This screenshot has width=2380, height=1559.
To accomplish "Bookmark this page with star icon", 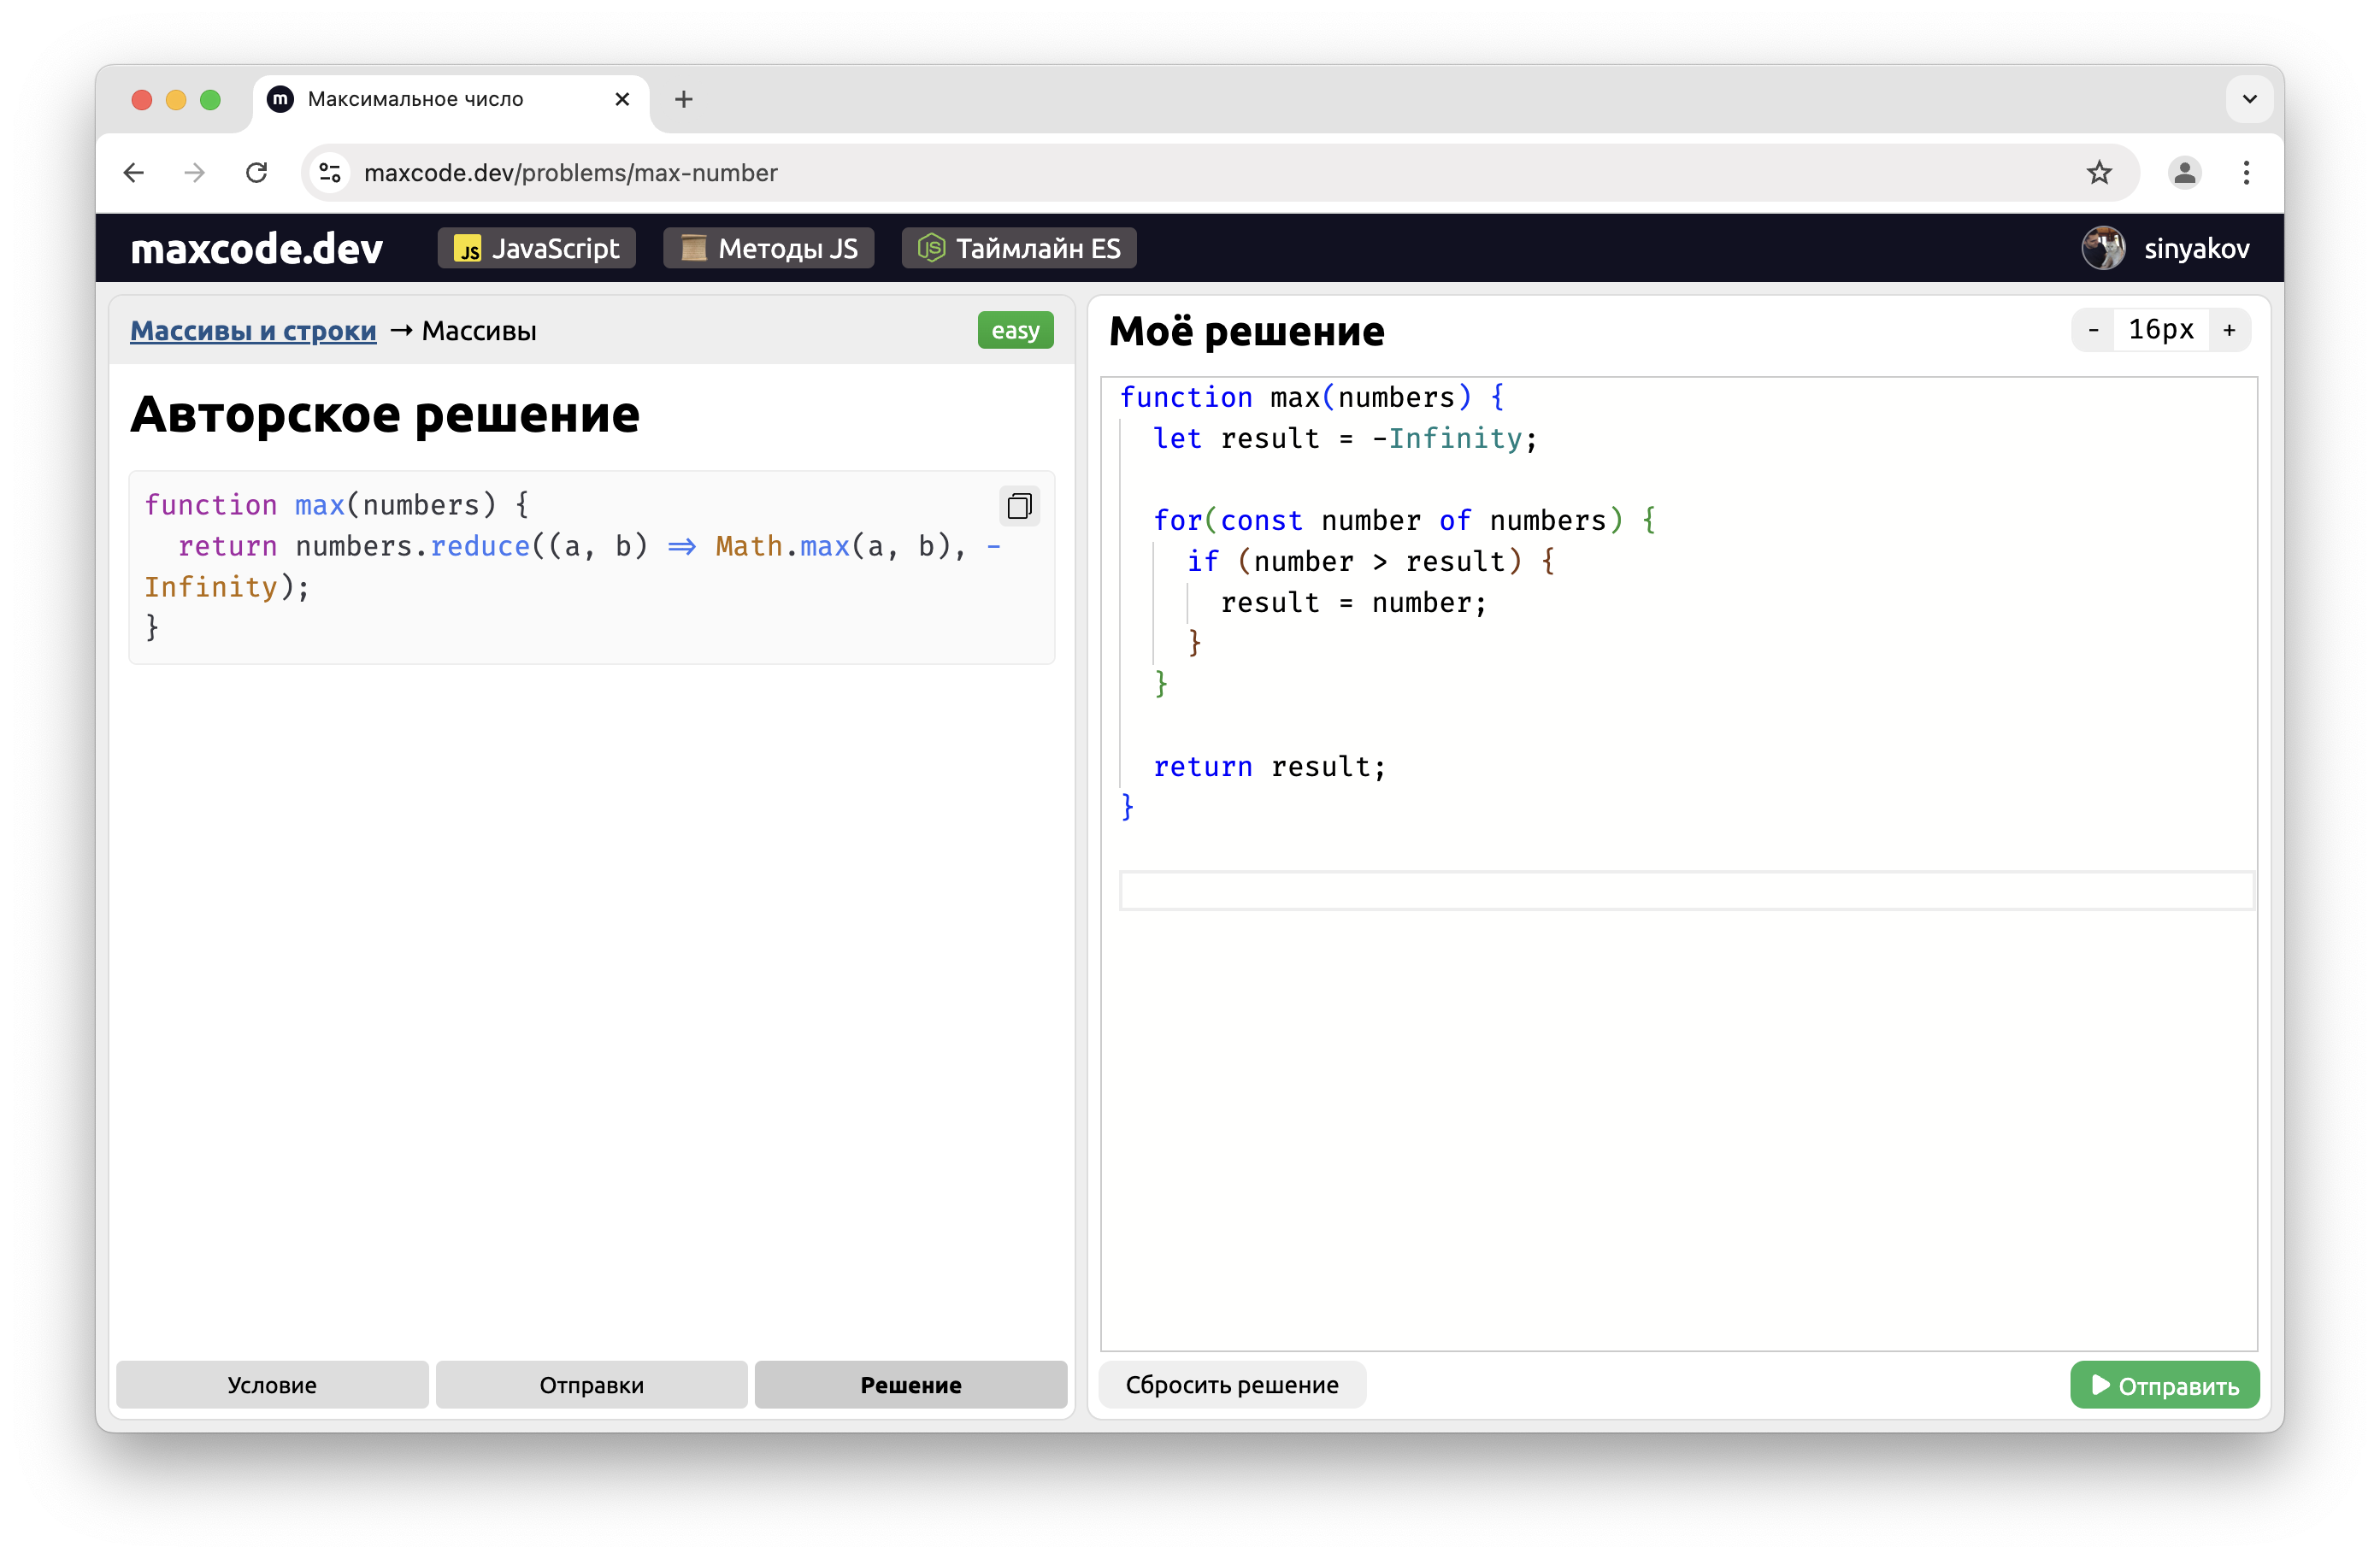I will [x=2098, y=173].
